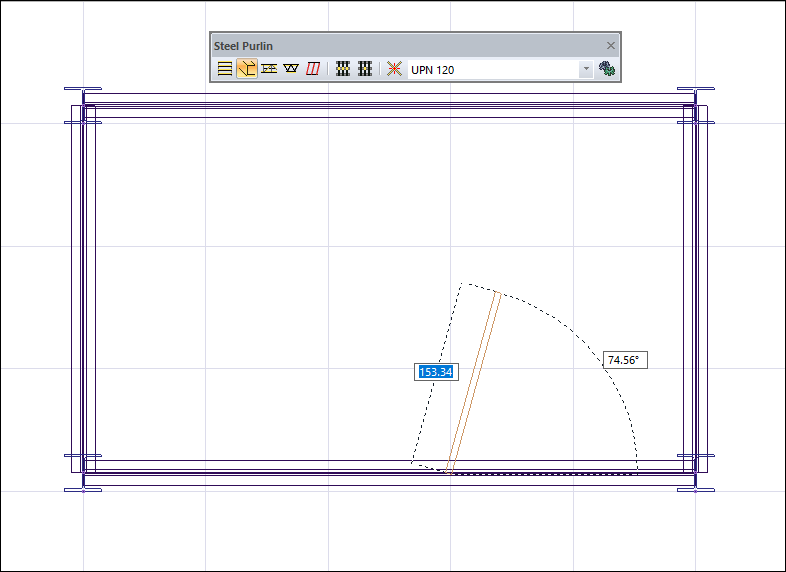The height and width of the screenshot is (572, 786).
Task: Click the second black grid pattern icon
Action: 365,69
